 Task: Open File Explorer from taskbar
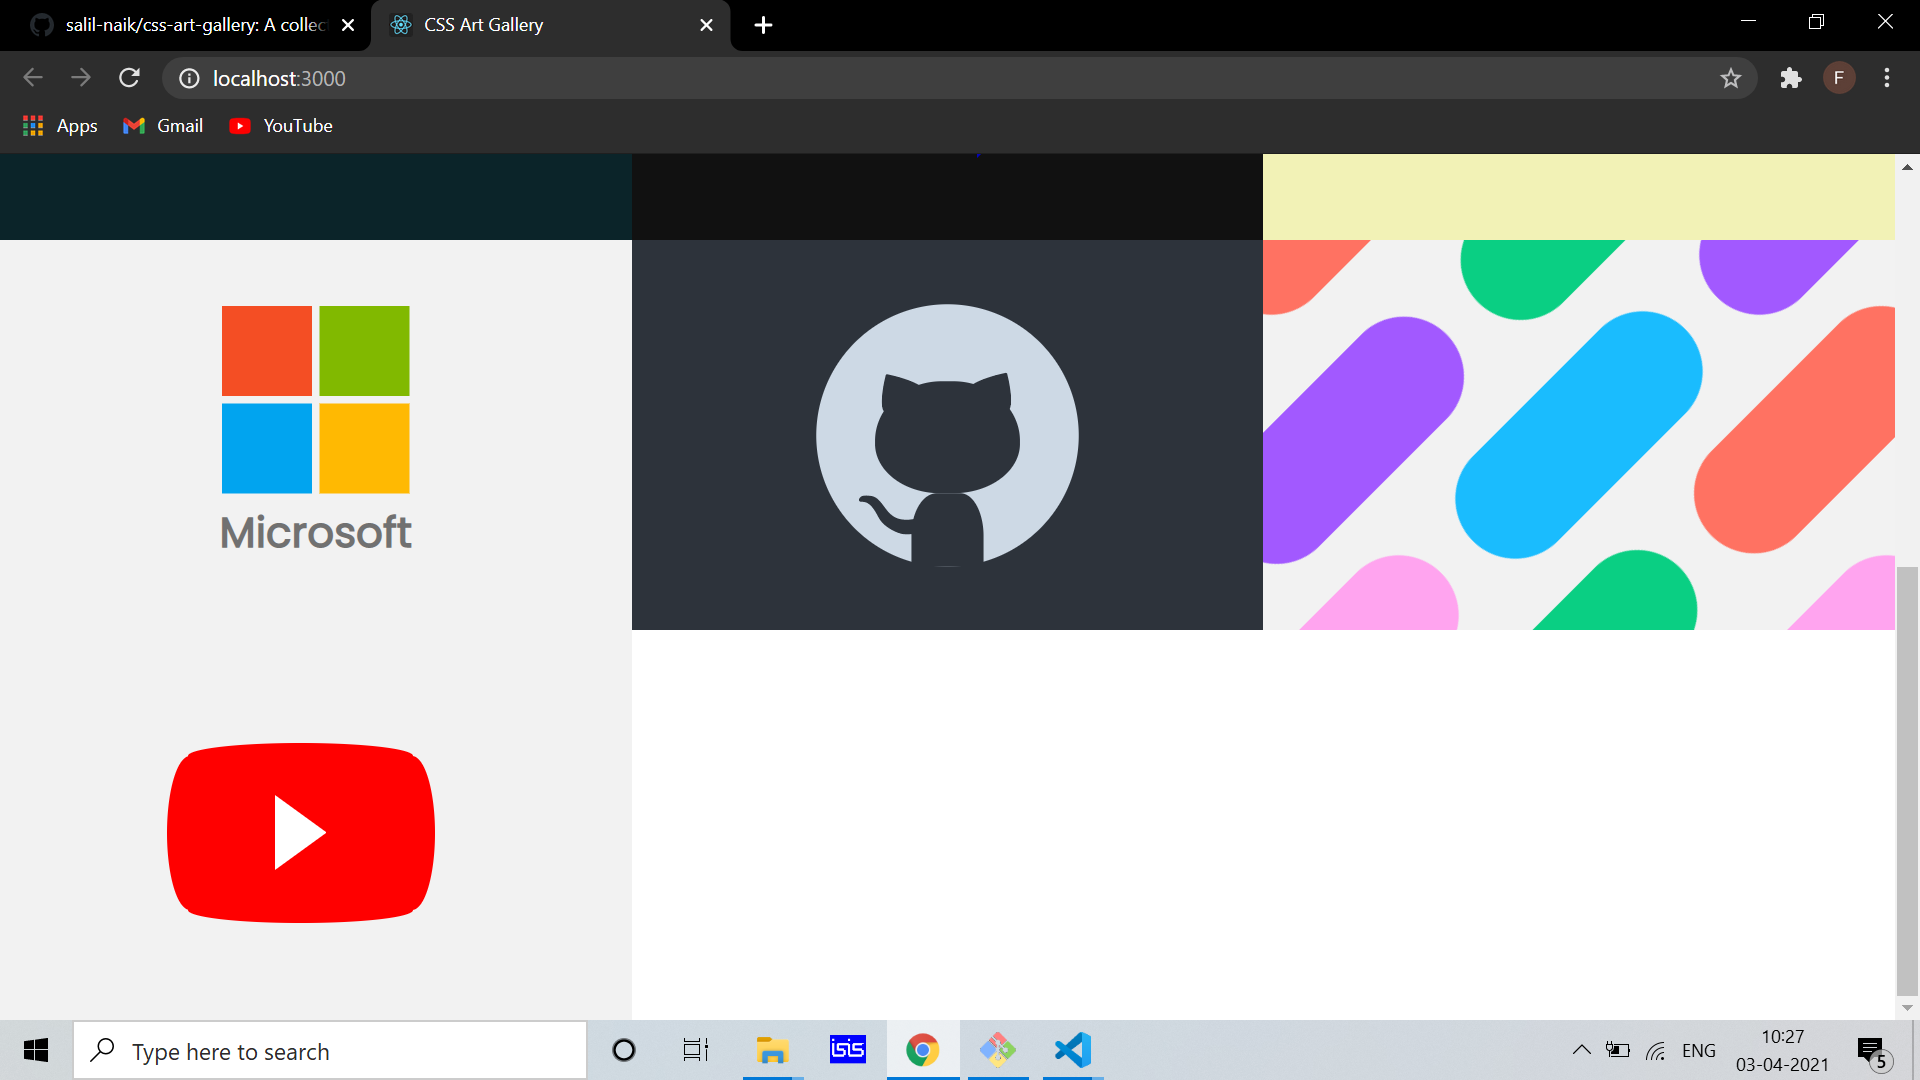(x=772, y=1050)
